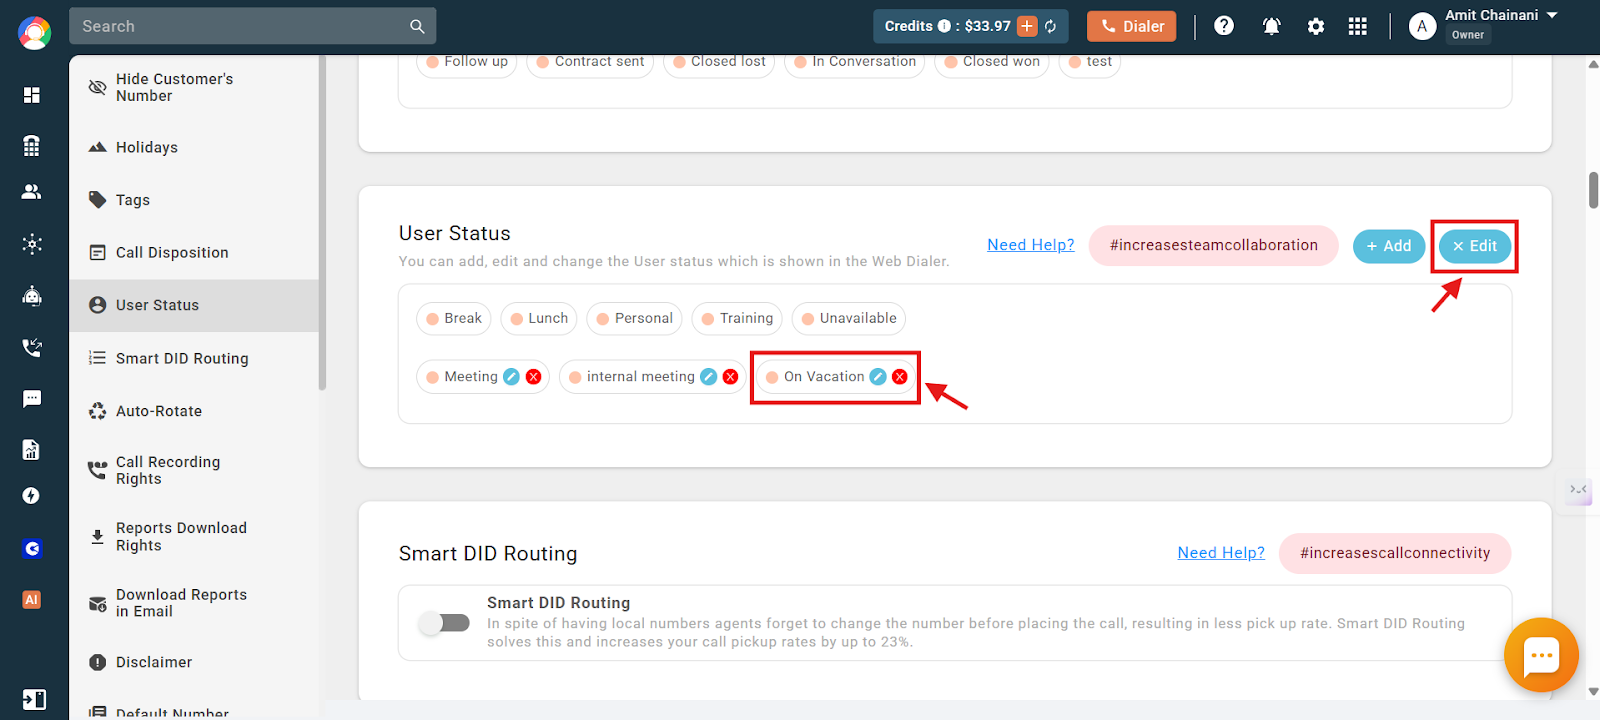Click the collapse panel handle on the right edge
1600x720 pixels.
(x=1579, y=490)
